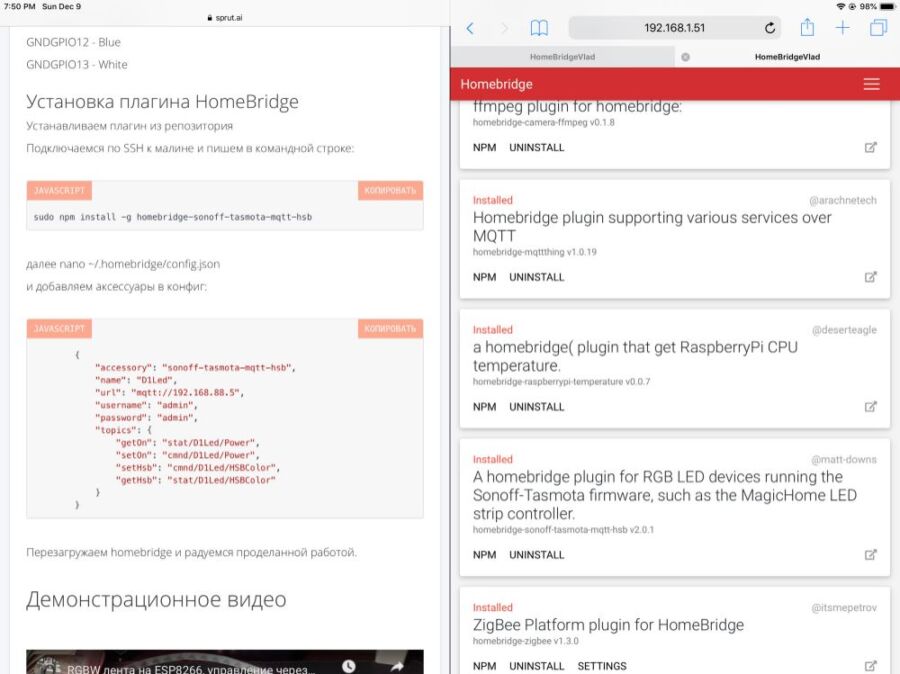
Task: Uninstall homebridge-sonoff-tasmota-mqtt-hsb plugin
Action: click(x=537, y=555)
